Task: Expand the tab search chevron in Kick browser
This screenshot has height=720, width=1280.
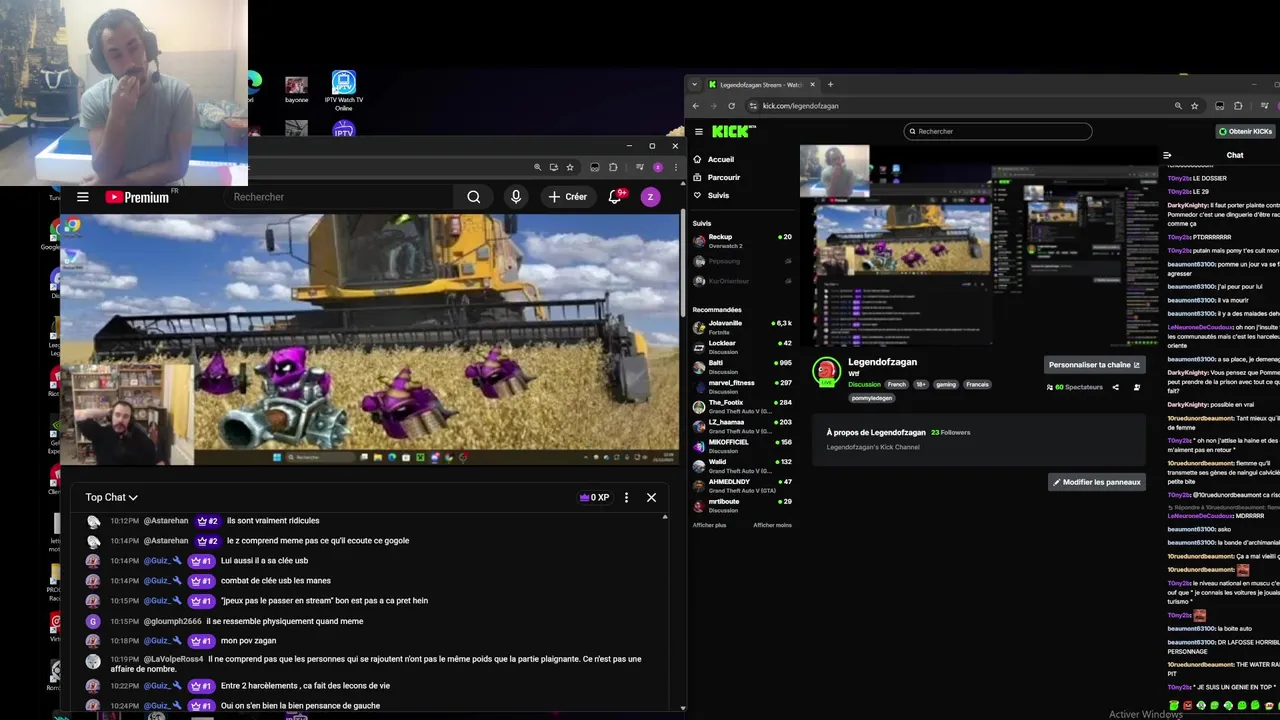Action: [694, 85]
